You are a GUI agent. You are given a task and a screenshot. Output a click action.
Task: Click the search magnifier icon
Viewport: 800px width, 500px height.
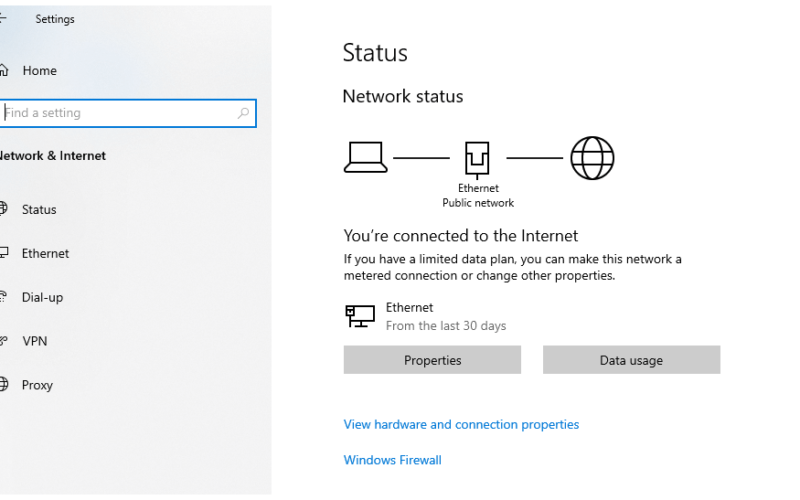(243, 113)
